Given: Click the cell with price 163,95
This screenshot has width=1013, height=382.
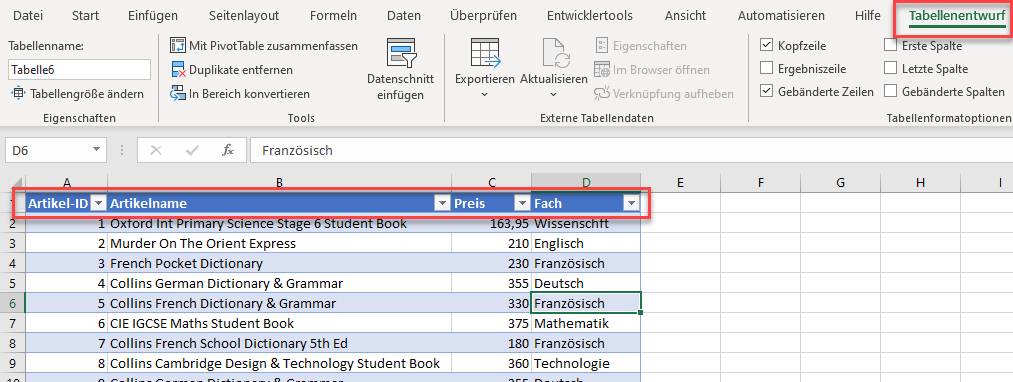Looking at the screenshot, I should pos(492,224).
